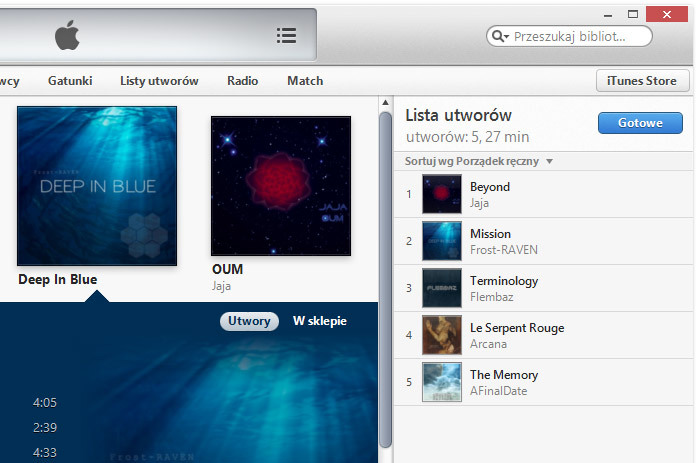Switch to W sklepie view
The image size is (700, 463).
coord(320,321)
